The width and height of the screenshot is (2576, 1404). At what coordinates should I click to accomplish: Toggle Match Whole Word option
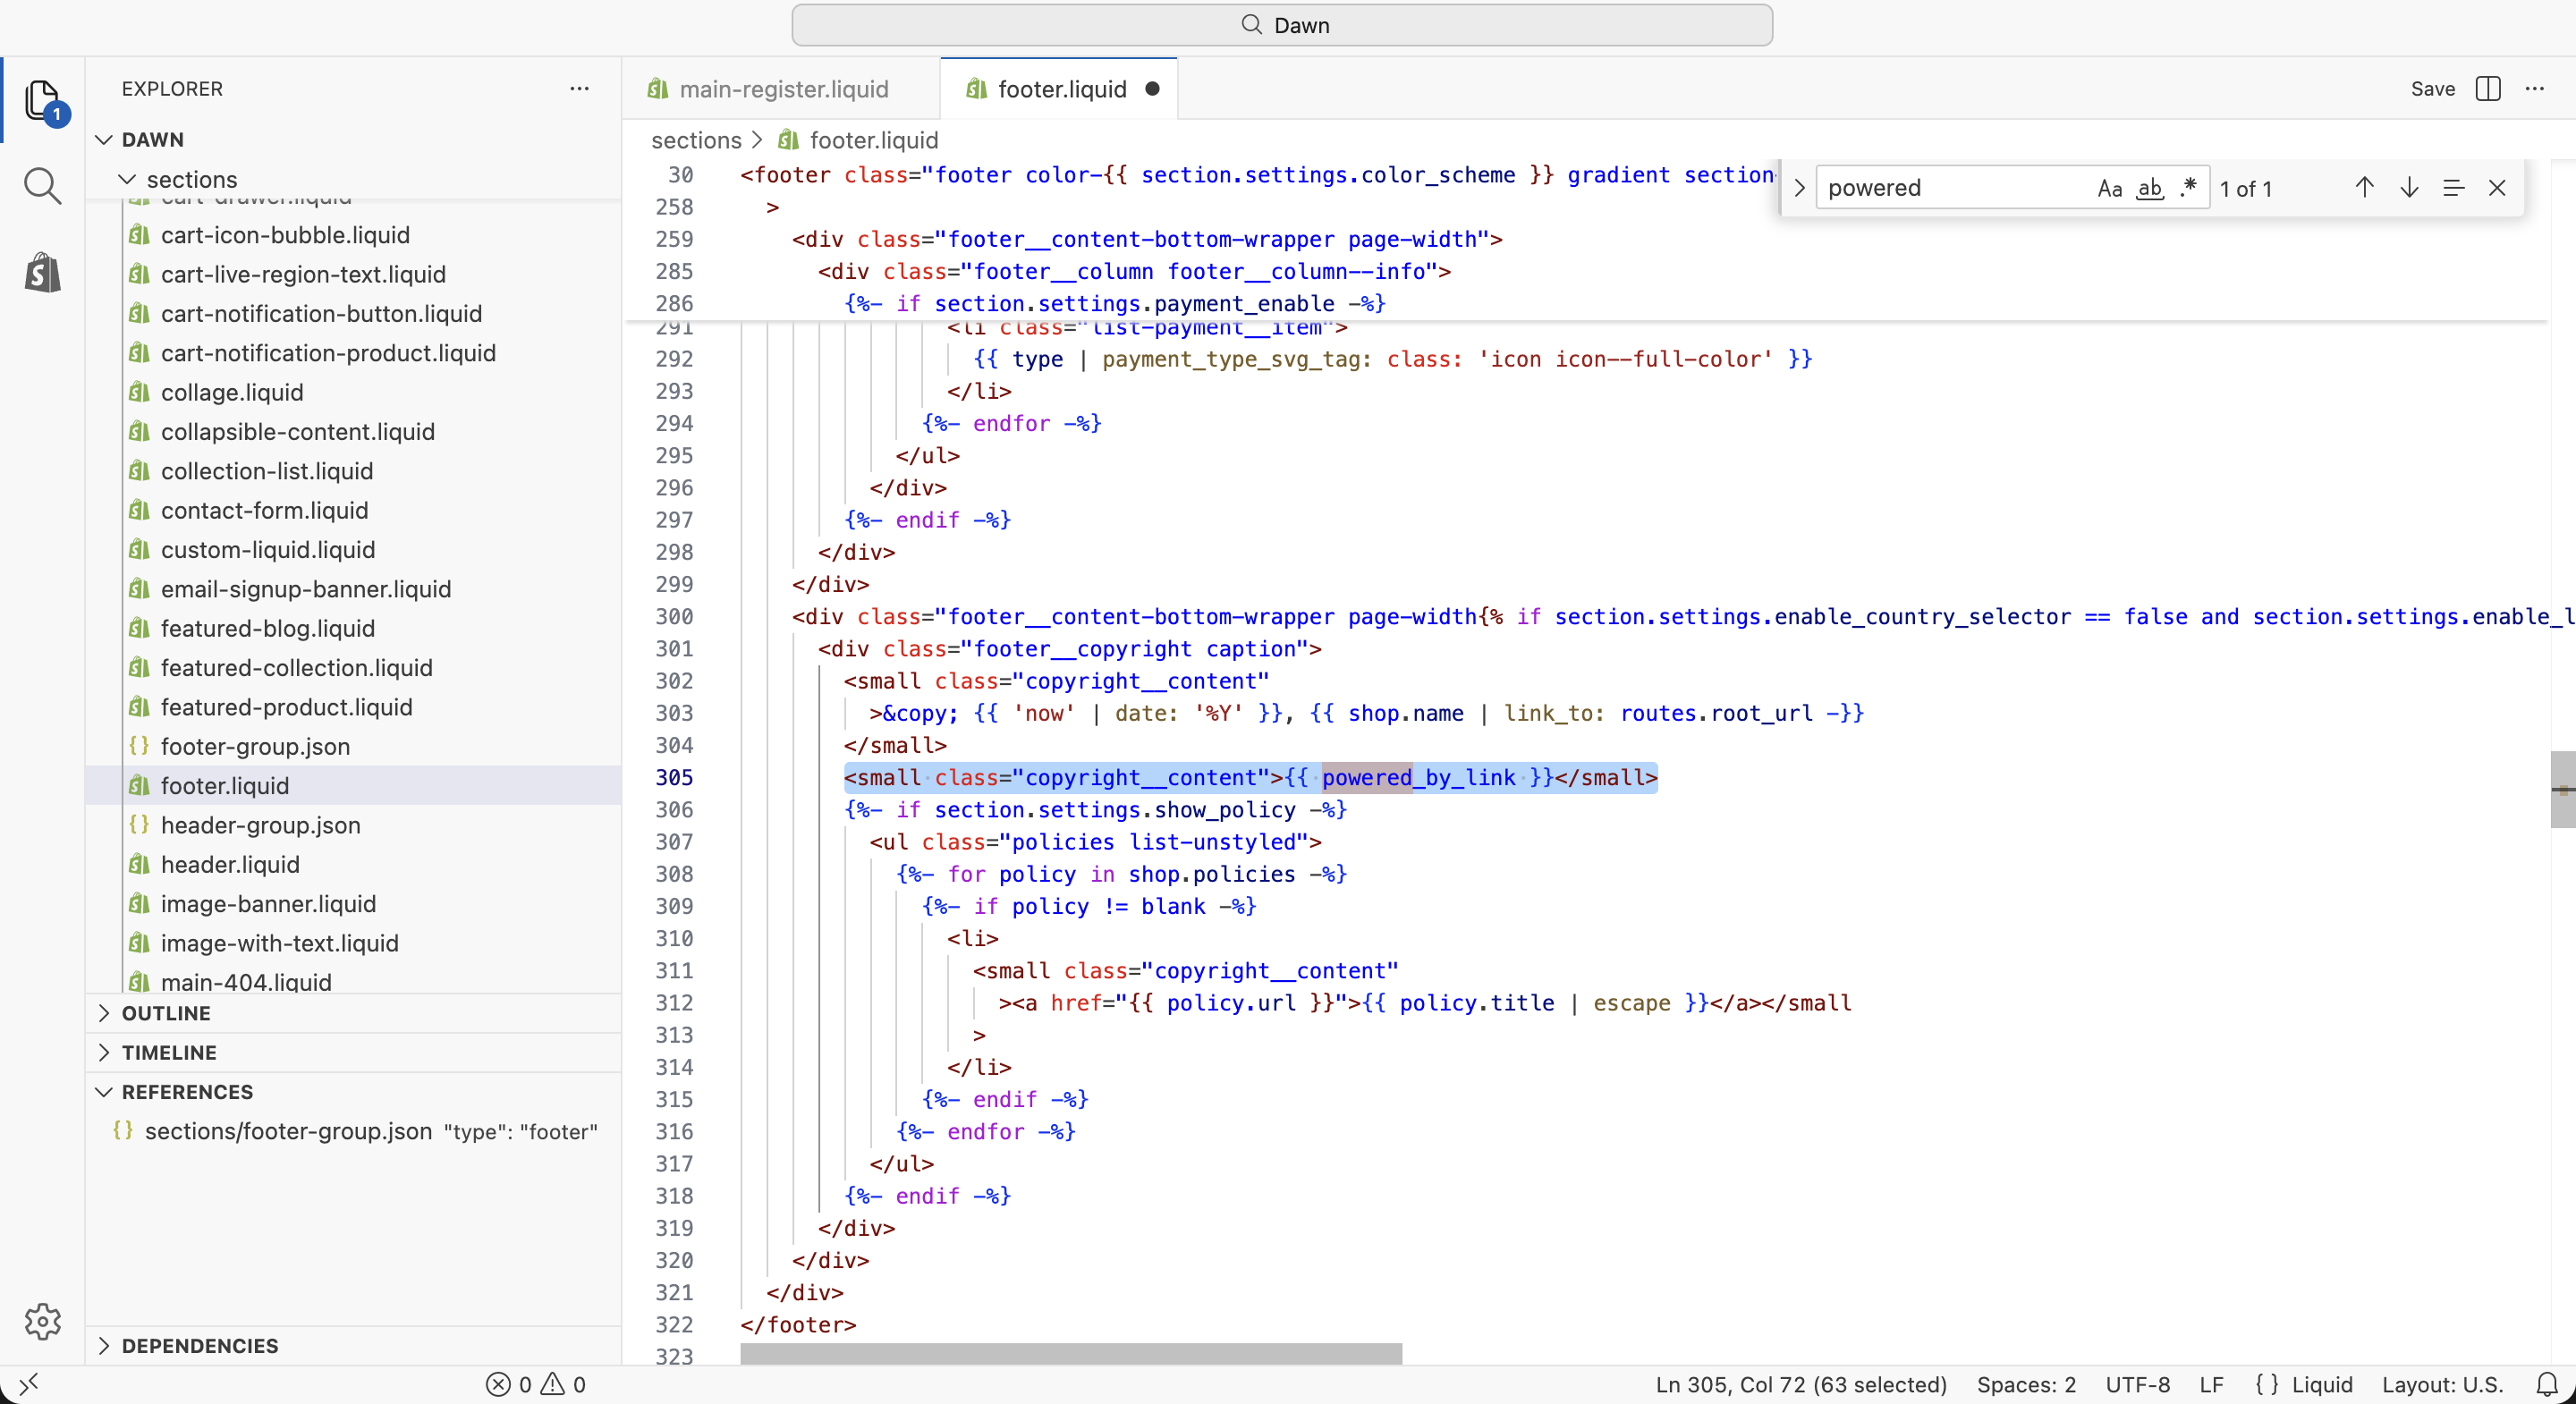pos(2149,188)
